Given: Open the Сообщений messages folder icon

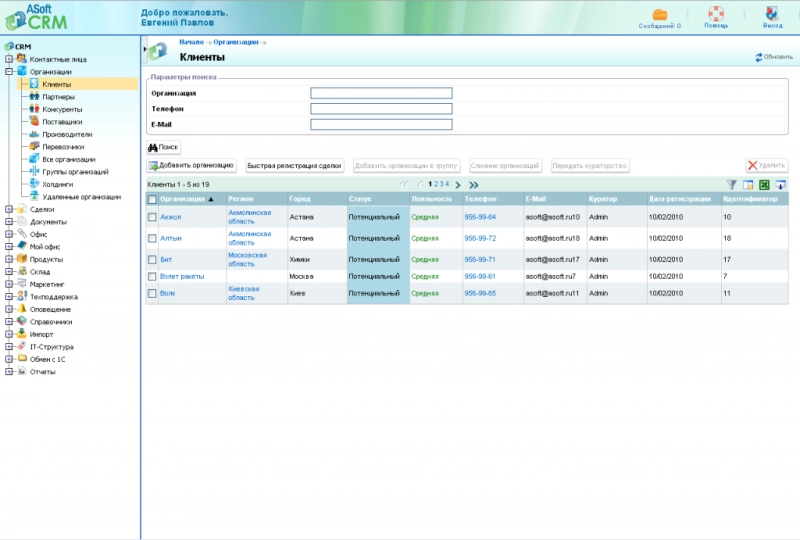Looking at the screenshot, I should [x=660, y=14].
